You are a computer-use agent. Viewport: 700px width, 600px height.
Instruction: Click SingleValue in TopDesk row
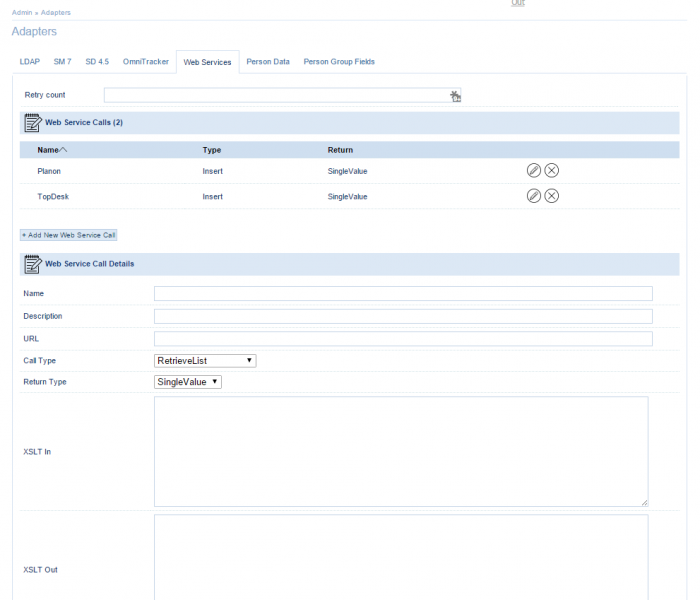click(347, 196)
